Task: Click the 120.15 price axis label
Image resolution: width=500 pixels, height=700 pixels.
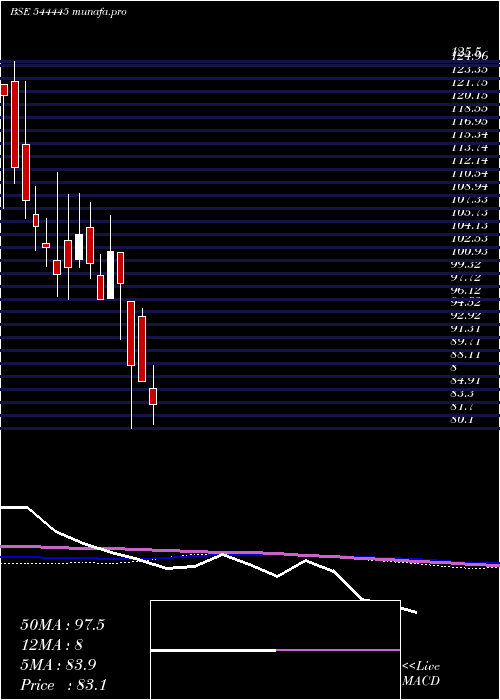Action: point(470,96)
